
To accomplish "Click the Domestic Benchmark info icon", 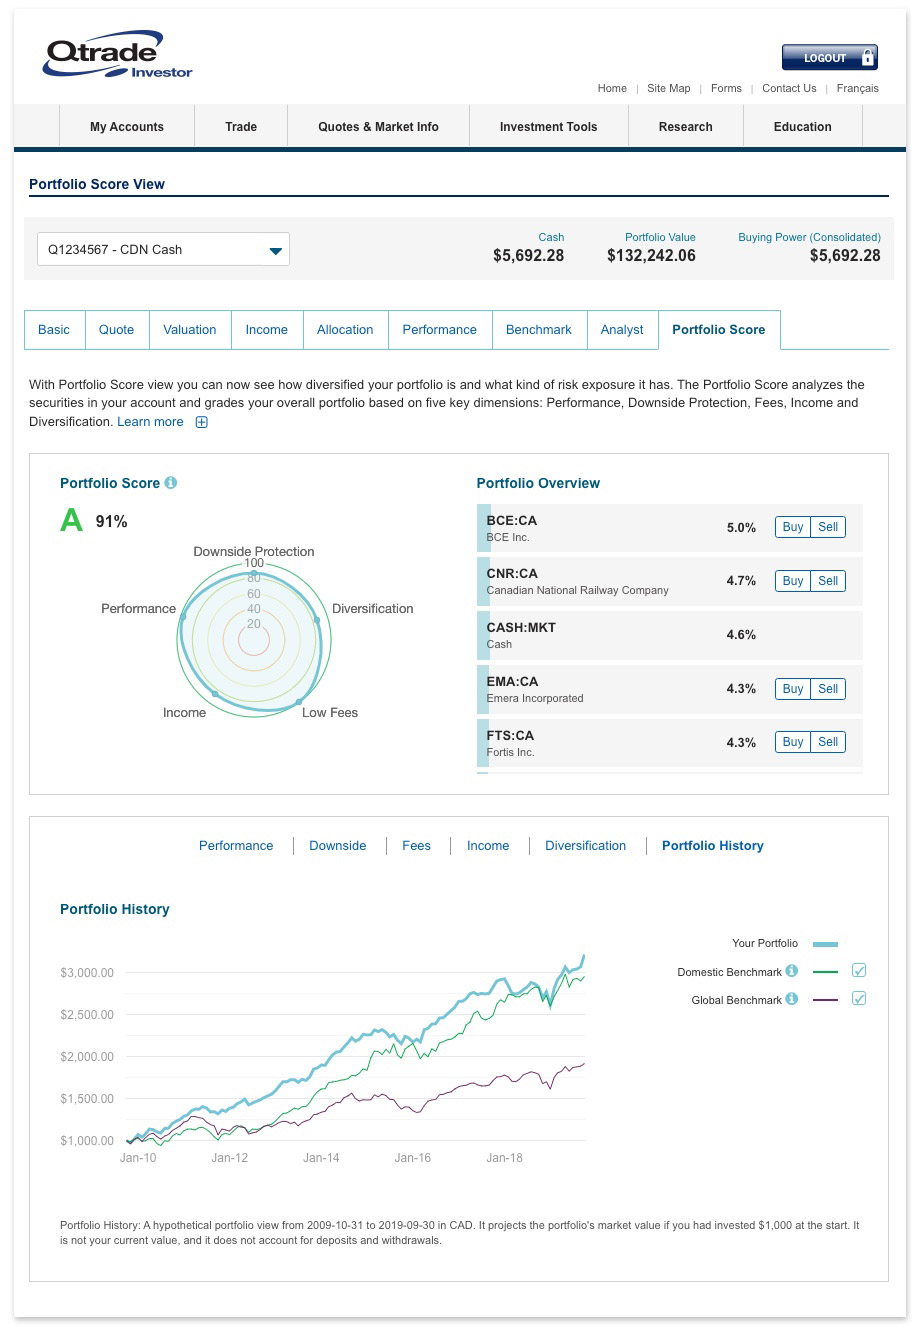I will 792,971.
